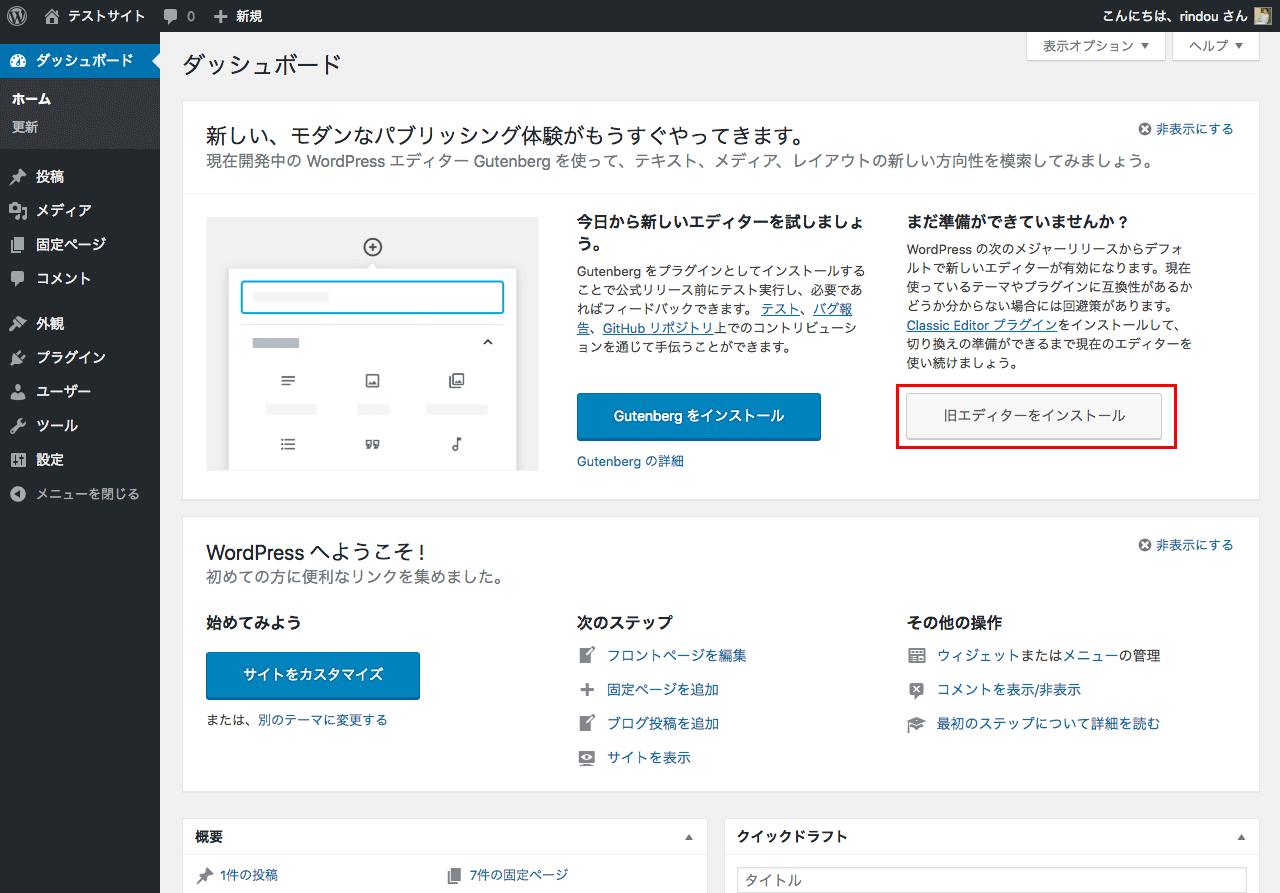The width and height of the screenshot is (1280, 893).
Task: Open the 表示オプション dropdown
Action: 1096,46
